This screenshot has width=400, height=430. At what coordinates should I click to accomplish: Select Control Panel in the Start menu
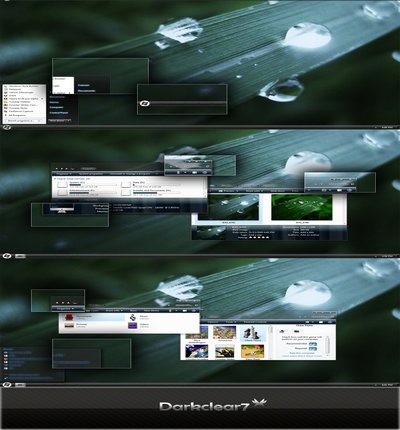[59, 113]
